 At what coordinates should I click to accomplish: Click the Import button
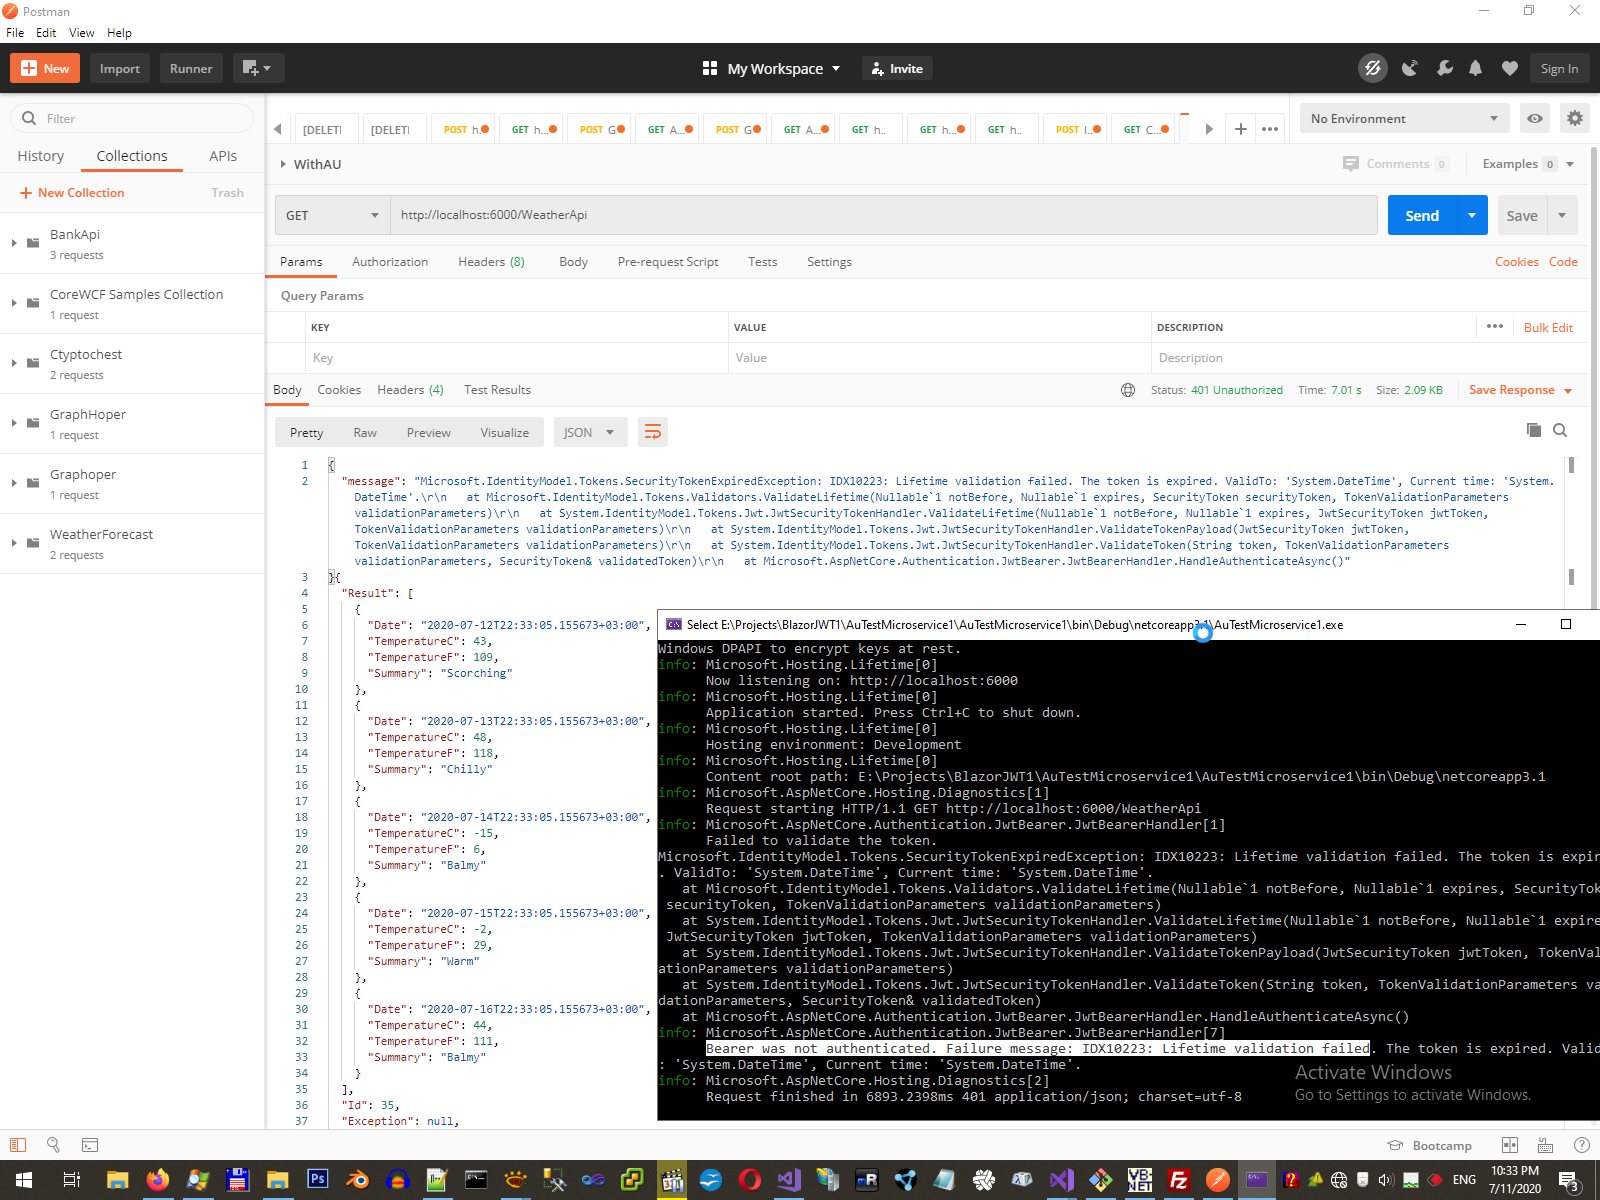[x=120, y=68]
